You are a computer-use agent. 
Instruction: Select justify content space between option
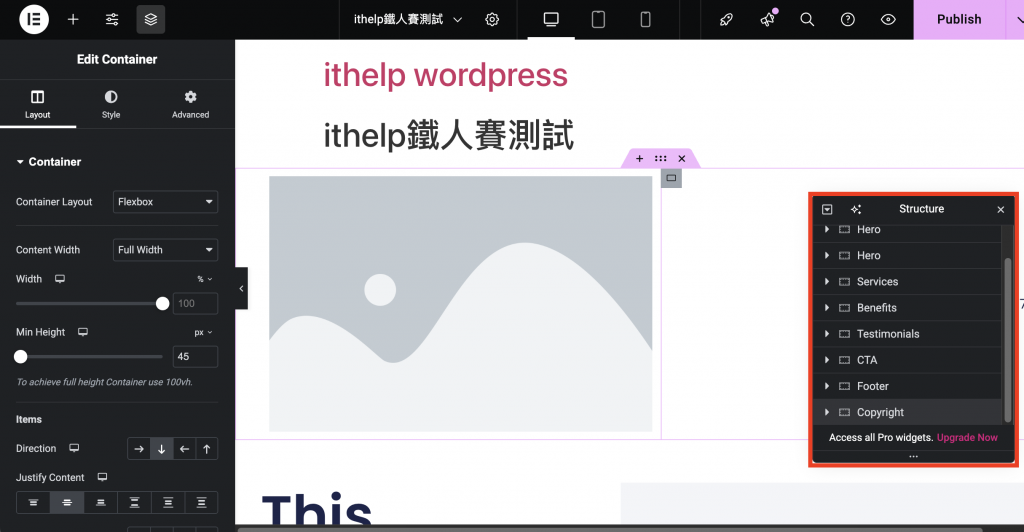[x=134, y=503]
